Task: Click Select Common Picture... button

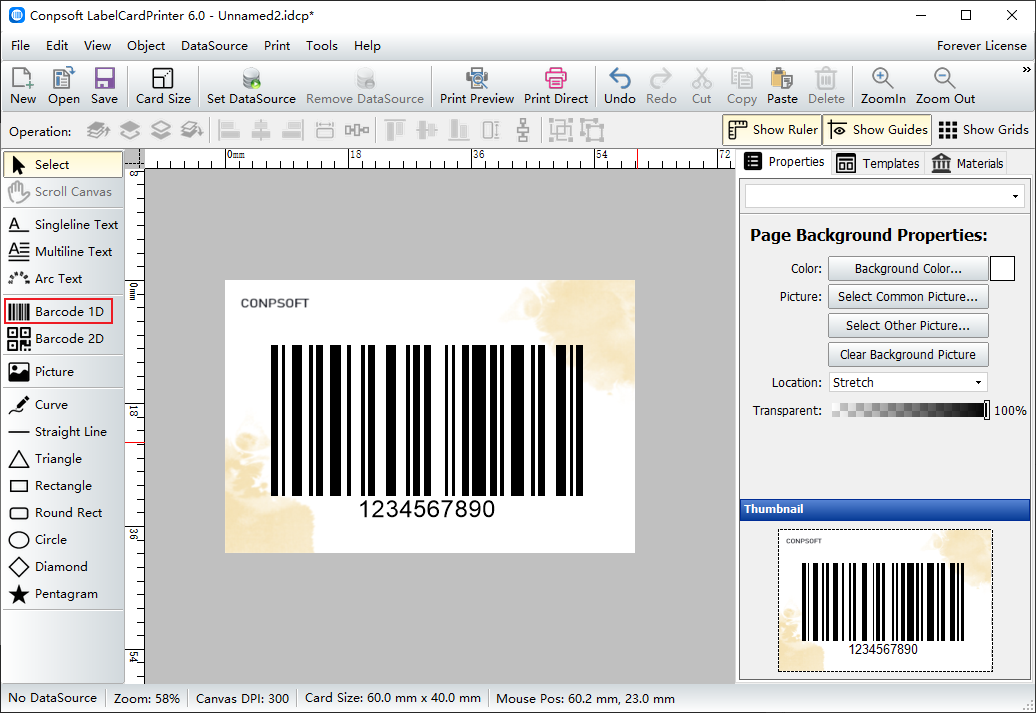Action: [908, 297]
